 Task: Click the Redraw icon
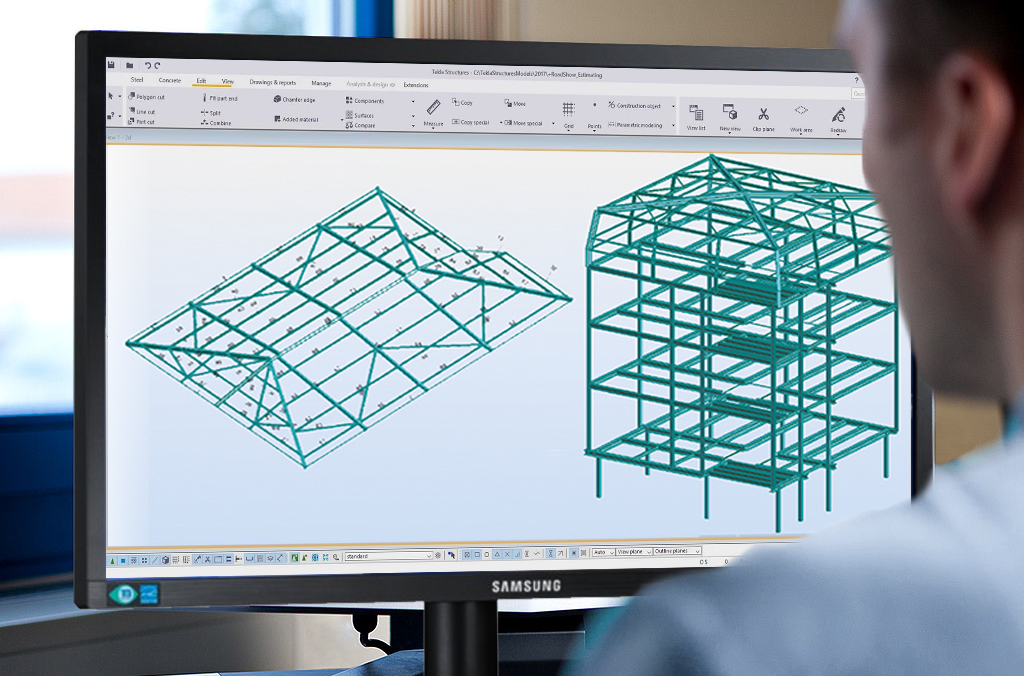(x=838, y=115)
